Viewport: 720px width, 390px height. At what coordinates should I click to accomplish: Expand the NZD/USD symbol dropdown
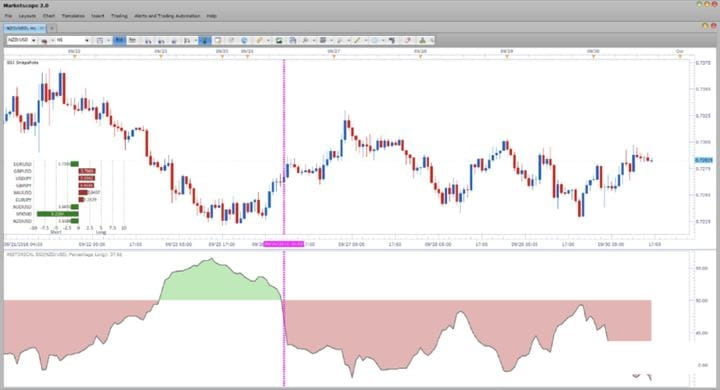(34, 40)
